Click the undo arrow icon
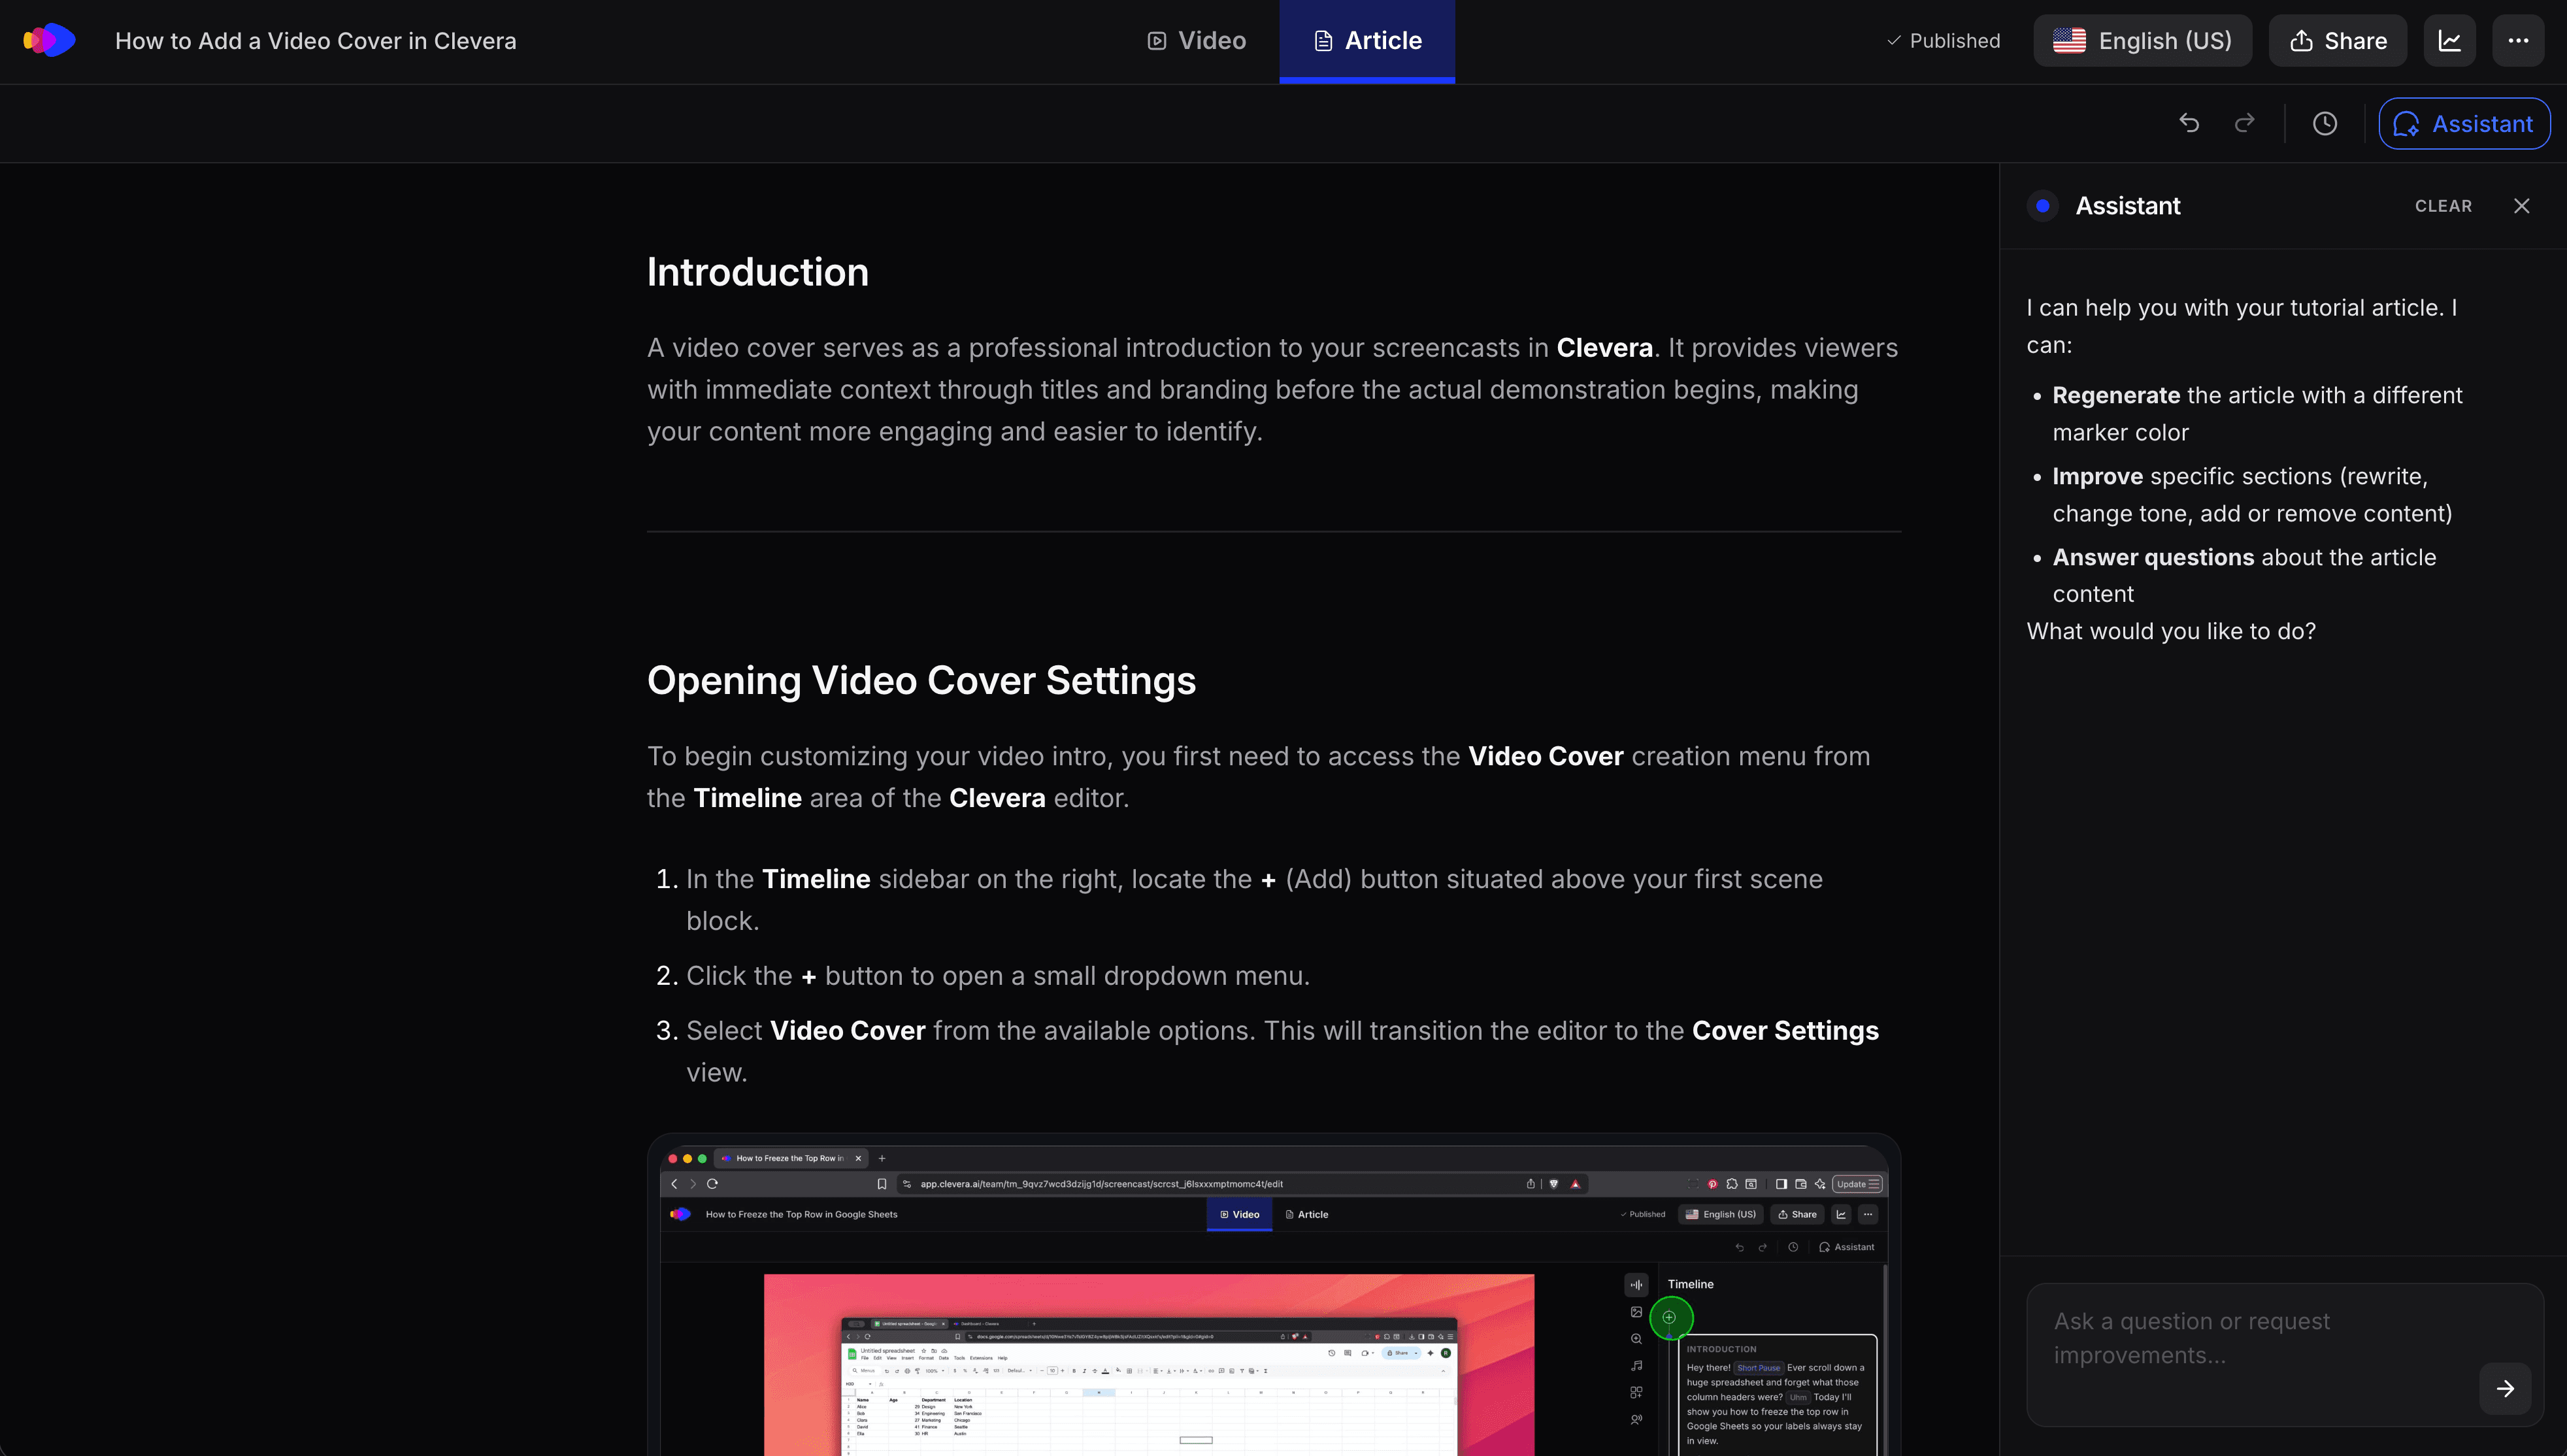 click(2189, 123)
